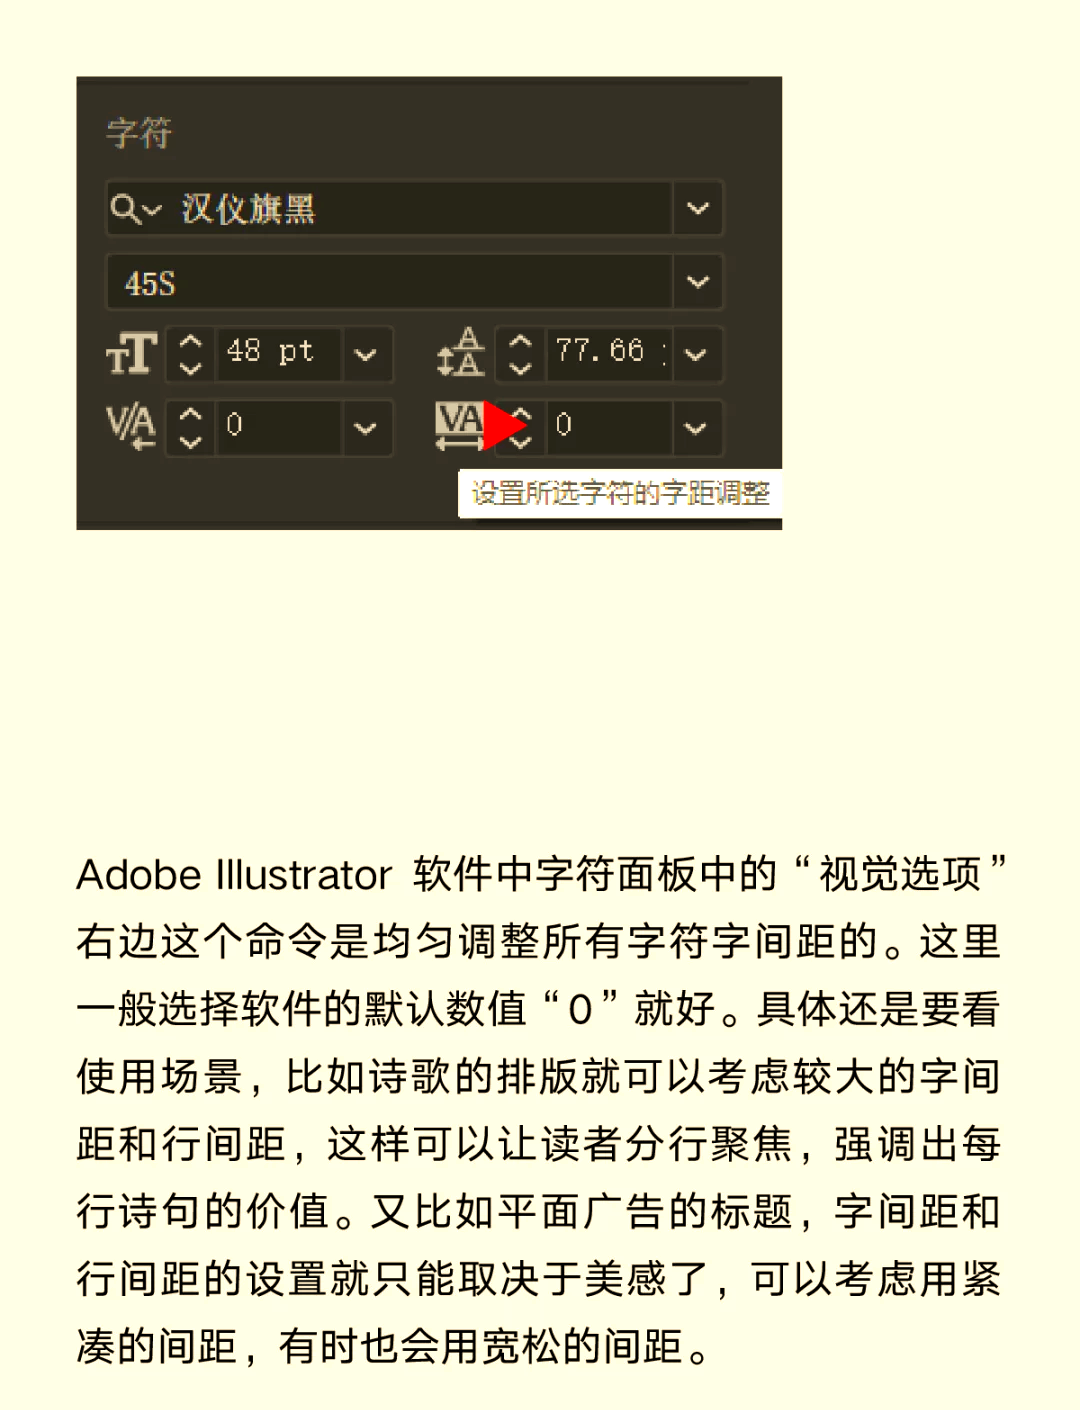Click the leading line-spacing icon
1080x1410 pixels.
460,352
